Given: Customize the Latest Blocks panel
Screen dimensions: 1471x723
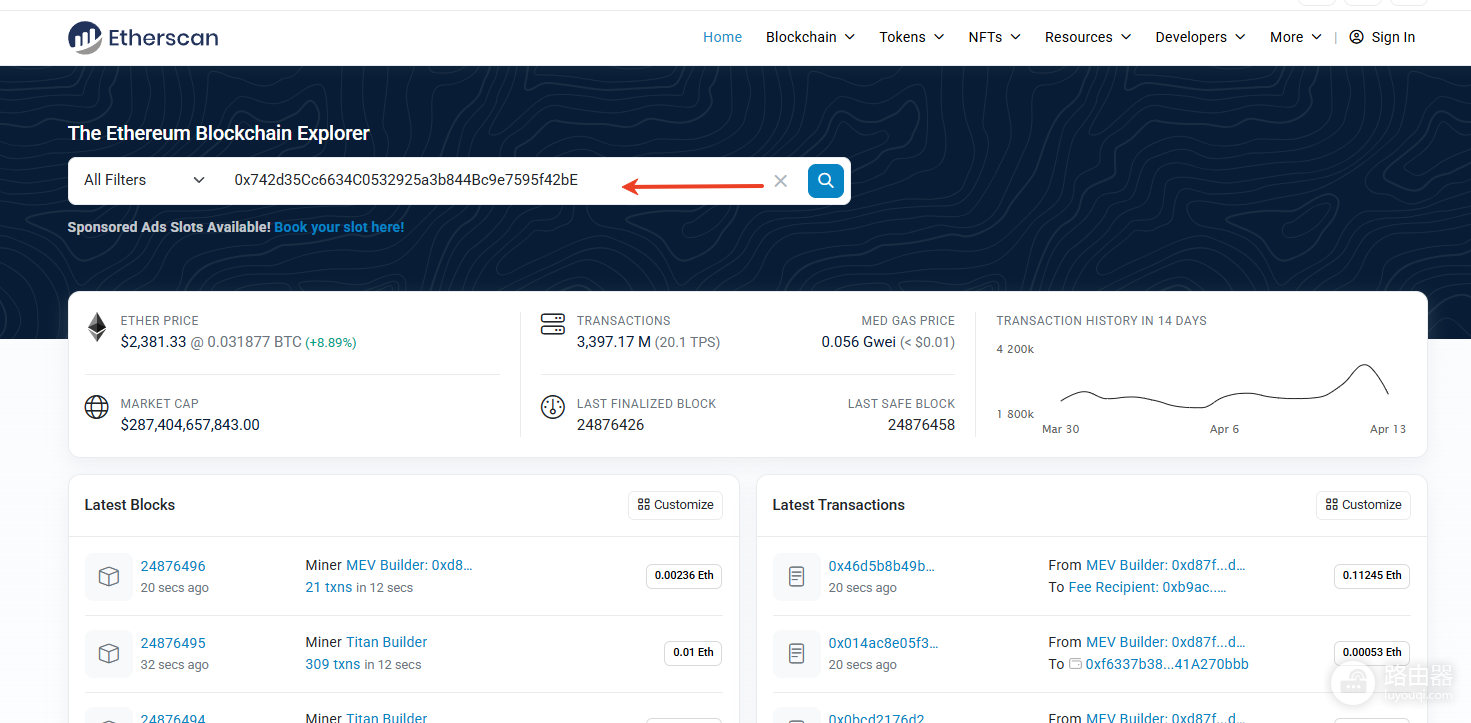Looking at the screenshot, I should (x=676, y=505).
